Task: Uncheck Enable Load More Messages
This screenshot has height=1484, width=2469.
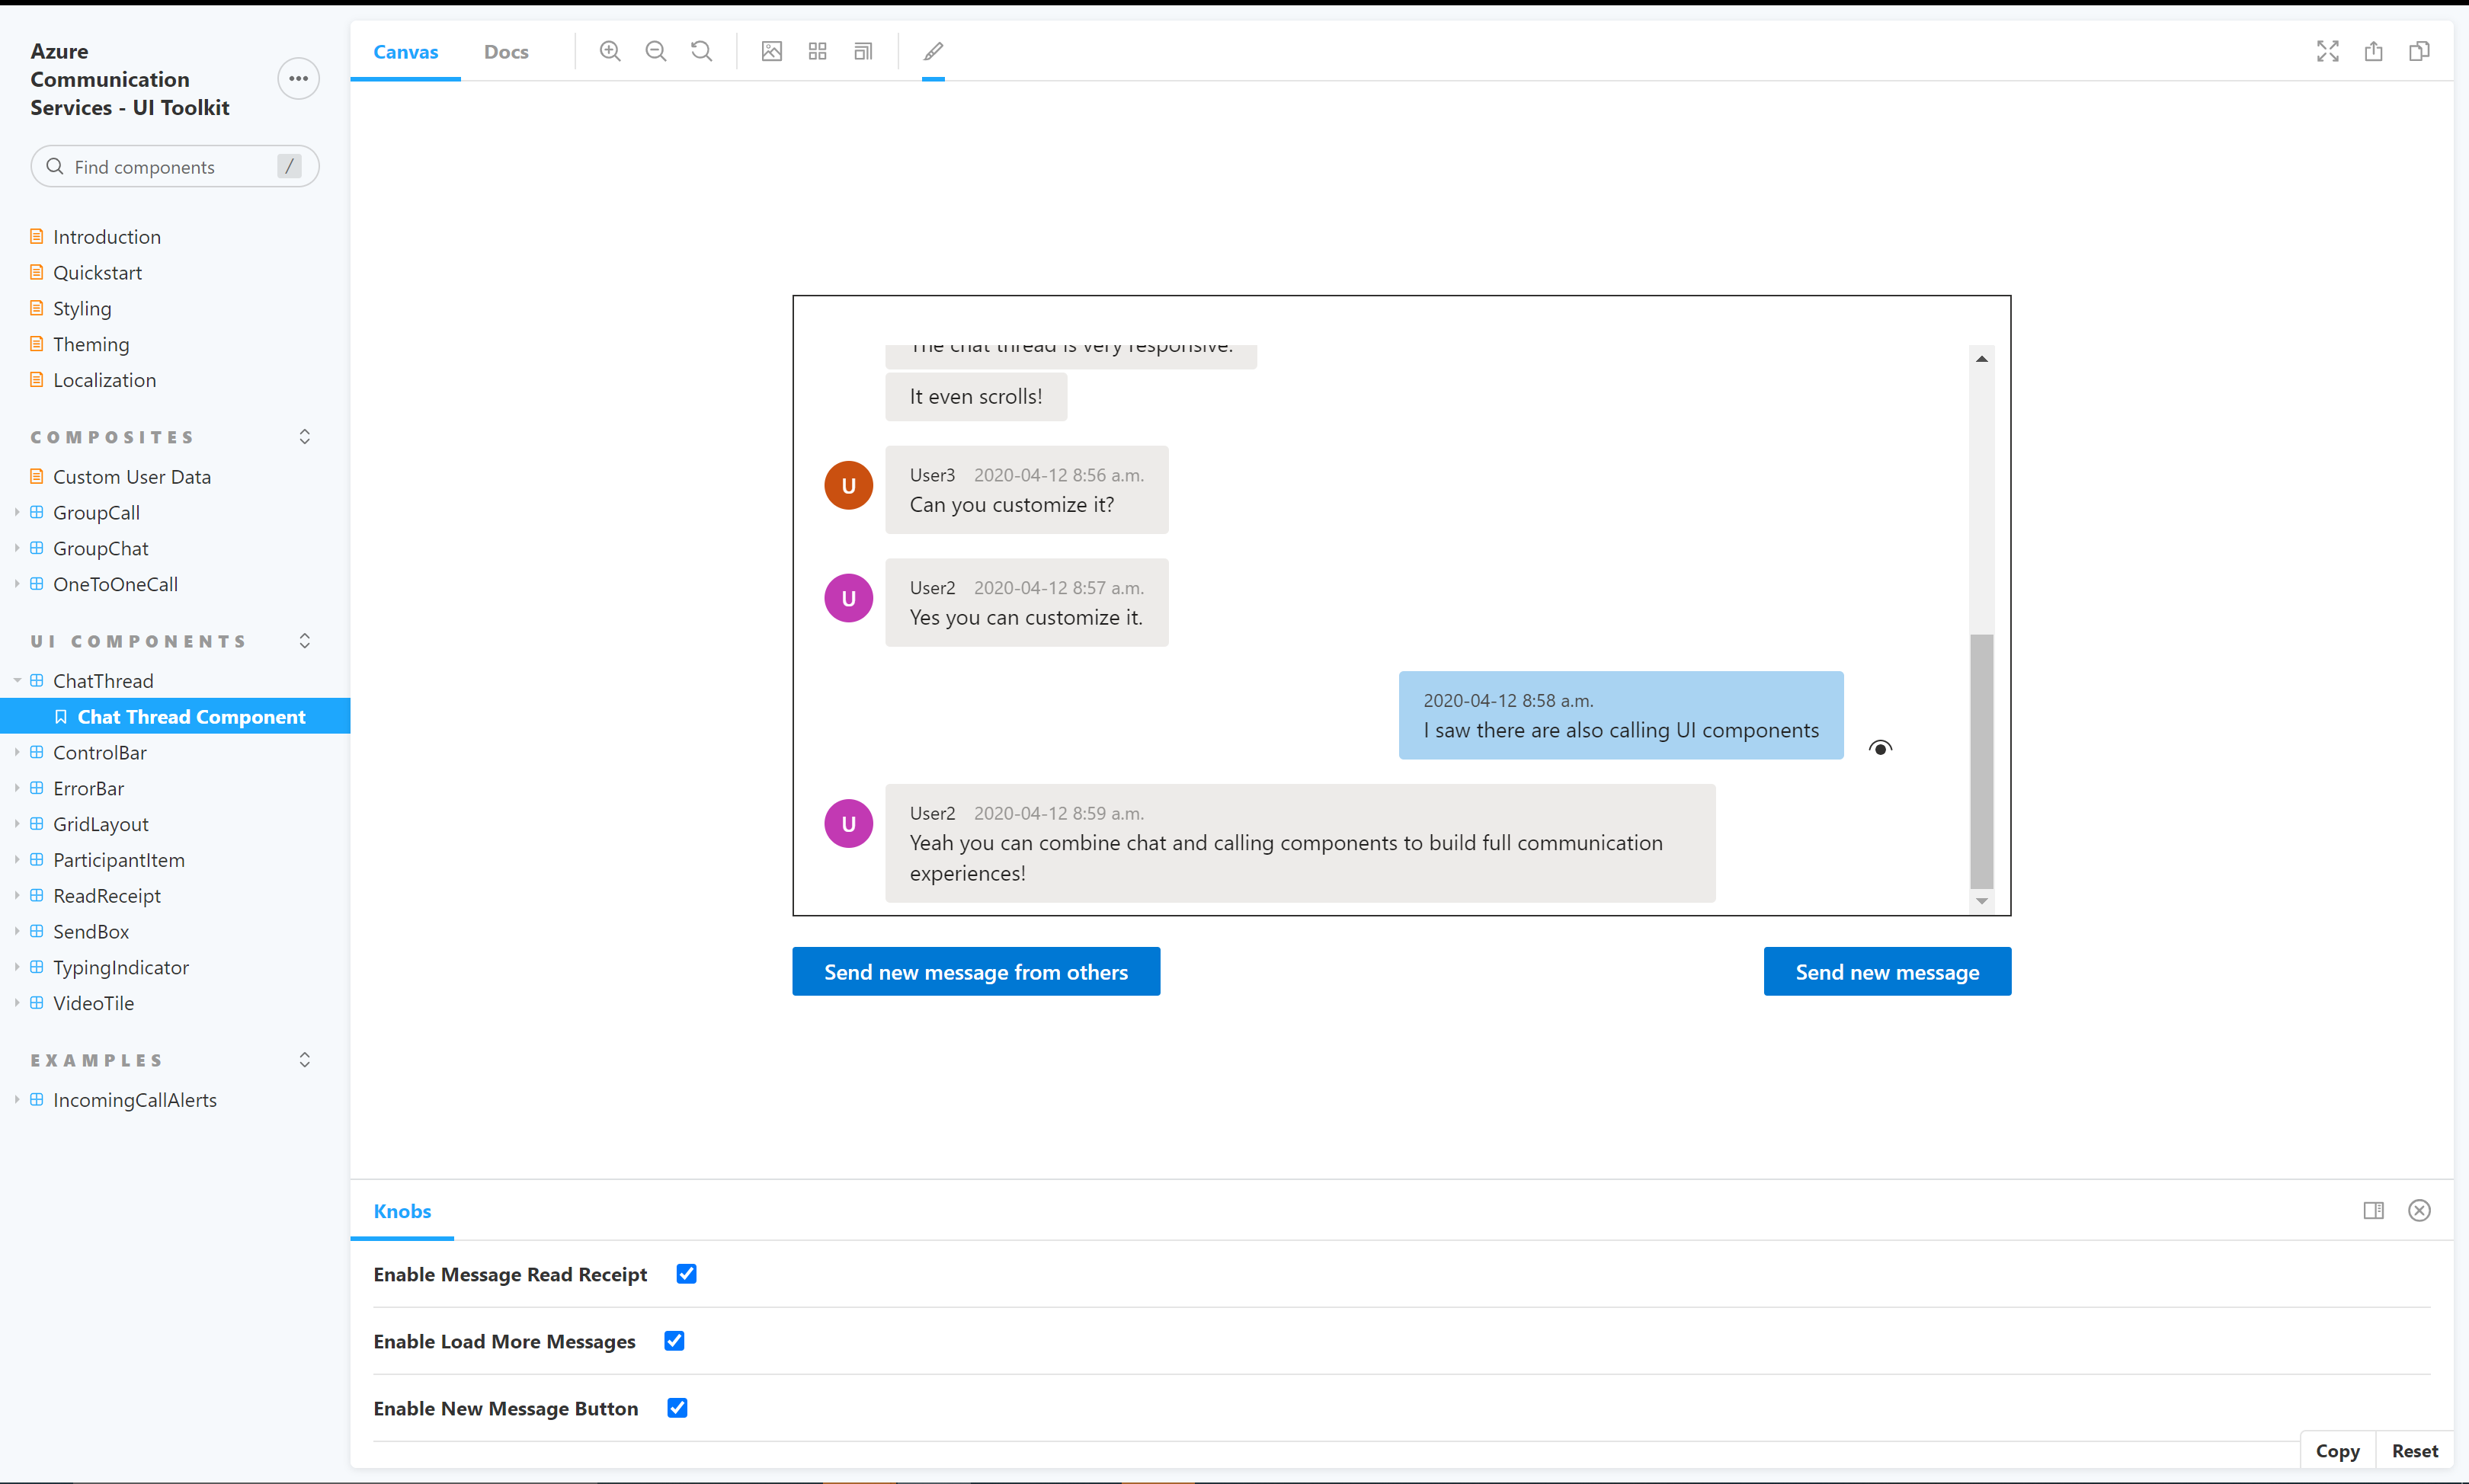Action: tap(674, 1340)
